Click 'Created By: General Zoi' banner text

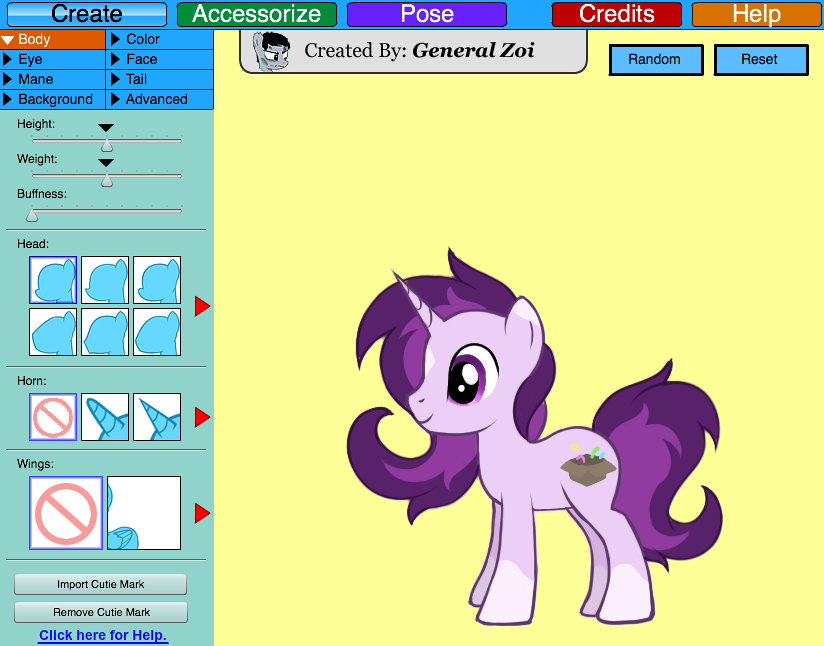coord(419,50)
